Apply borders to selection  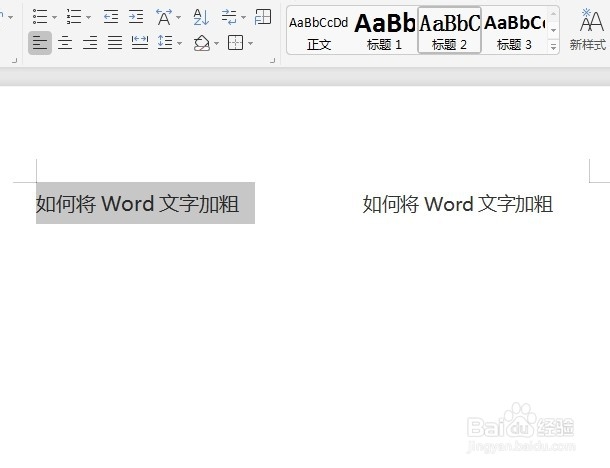(x=235, y=43)
